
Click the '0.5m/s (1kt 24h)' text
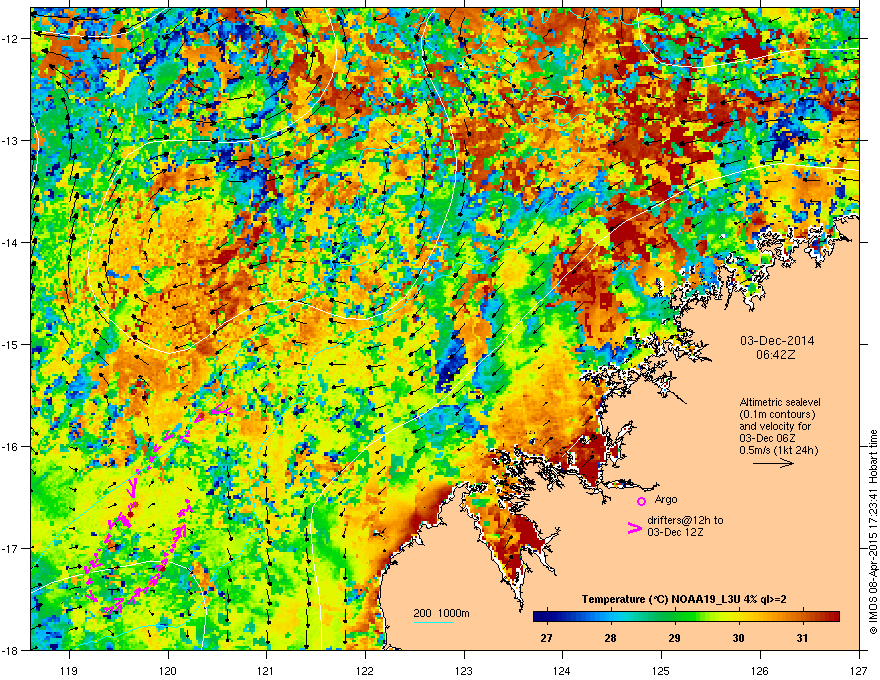click(x=779, y=450)
